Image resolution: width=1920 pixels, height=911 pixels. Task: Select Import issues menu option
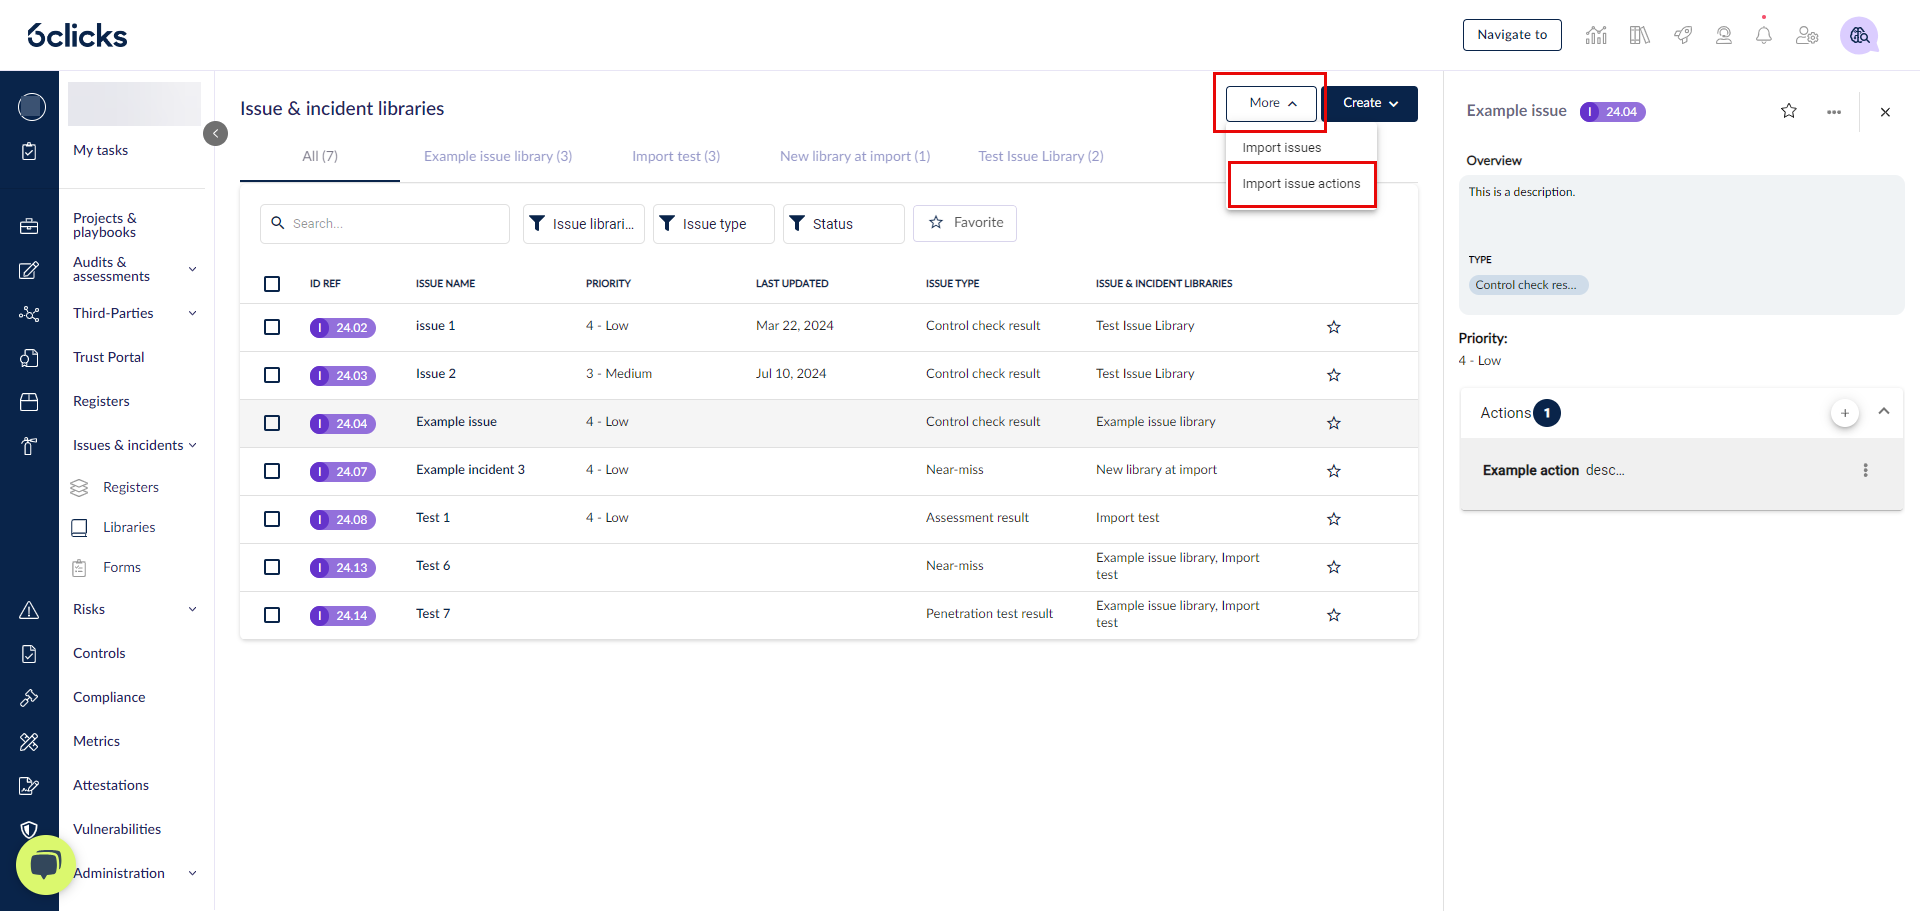click(x=1301, y=148)
